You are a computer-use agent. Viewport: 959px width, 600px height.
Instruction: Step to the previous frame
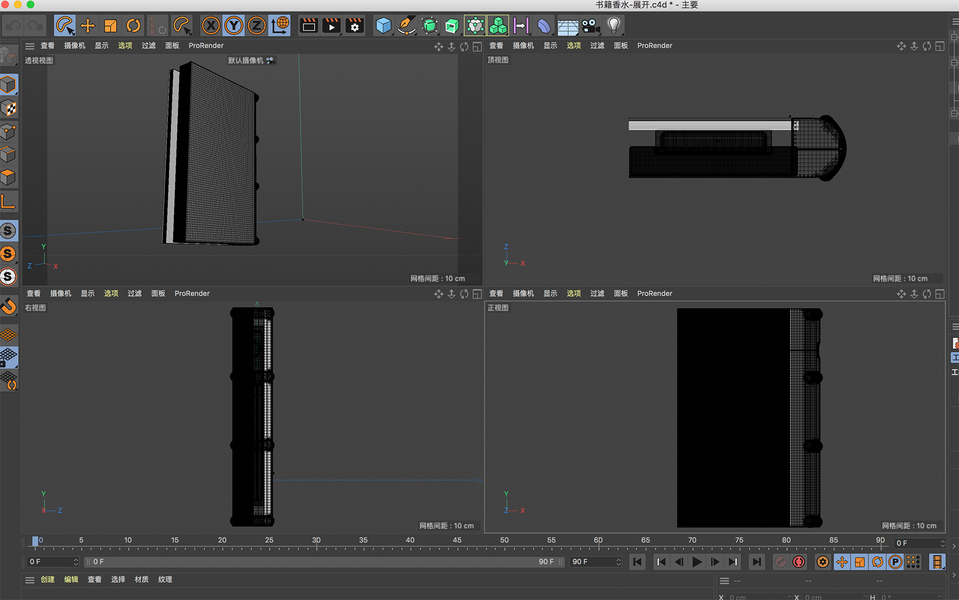679,562
